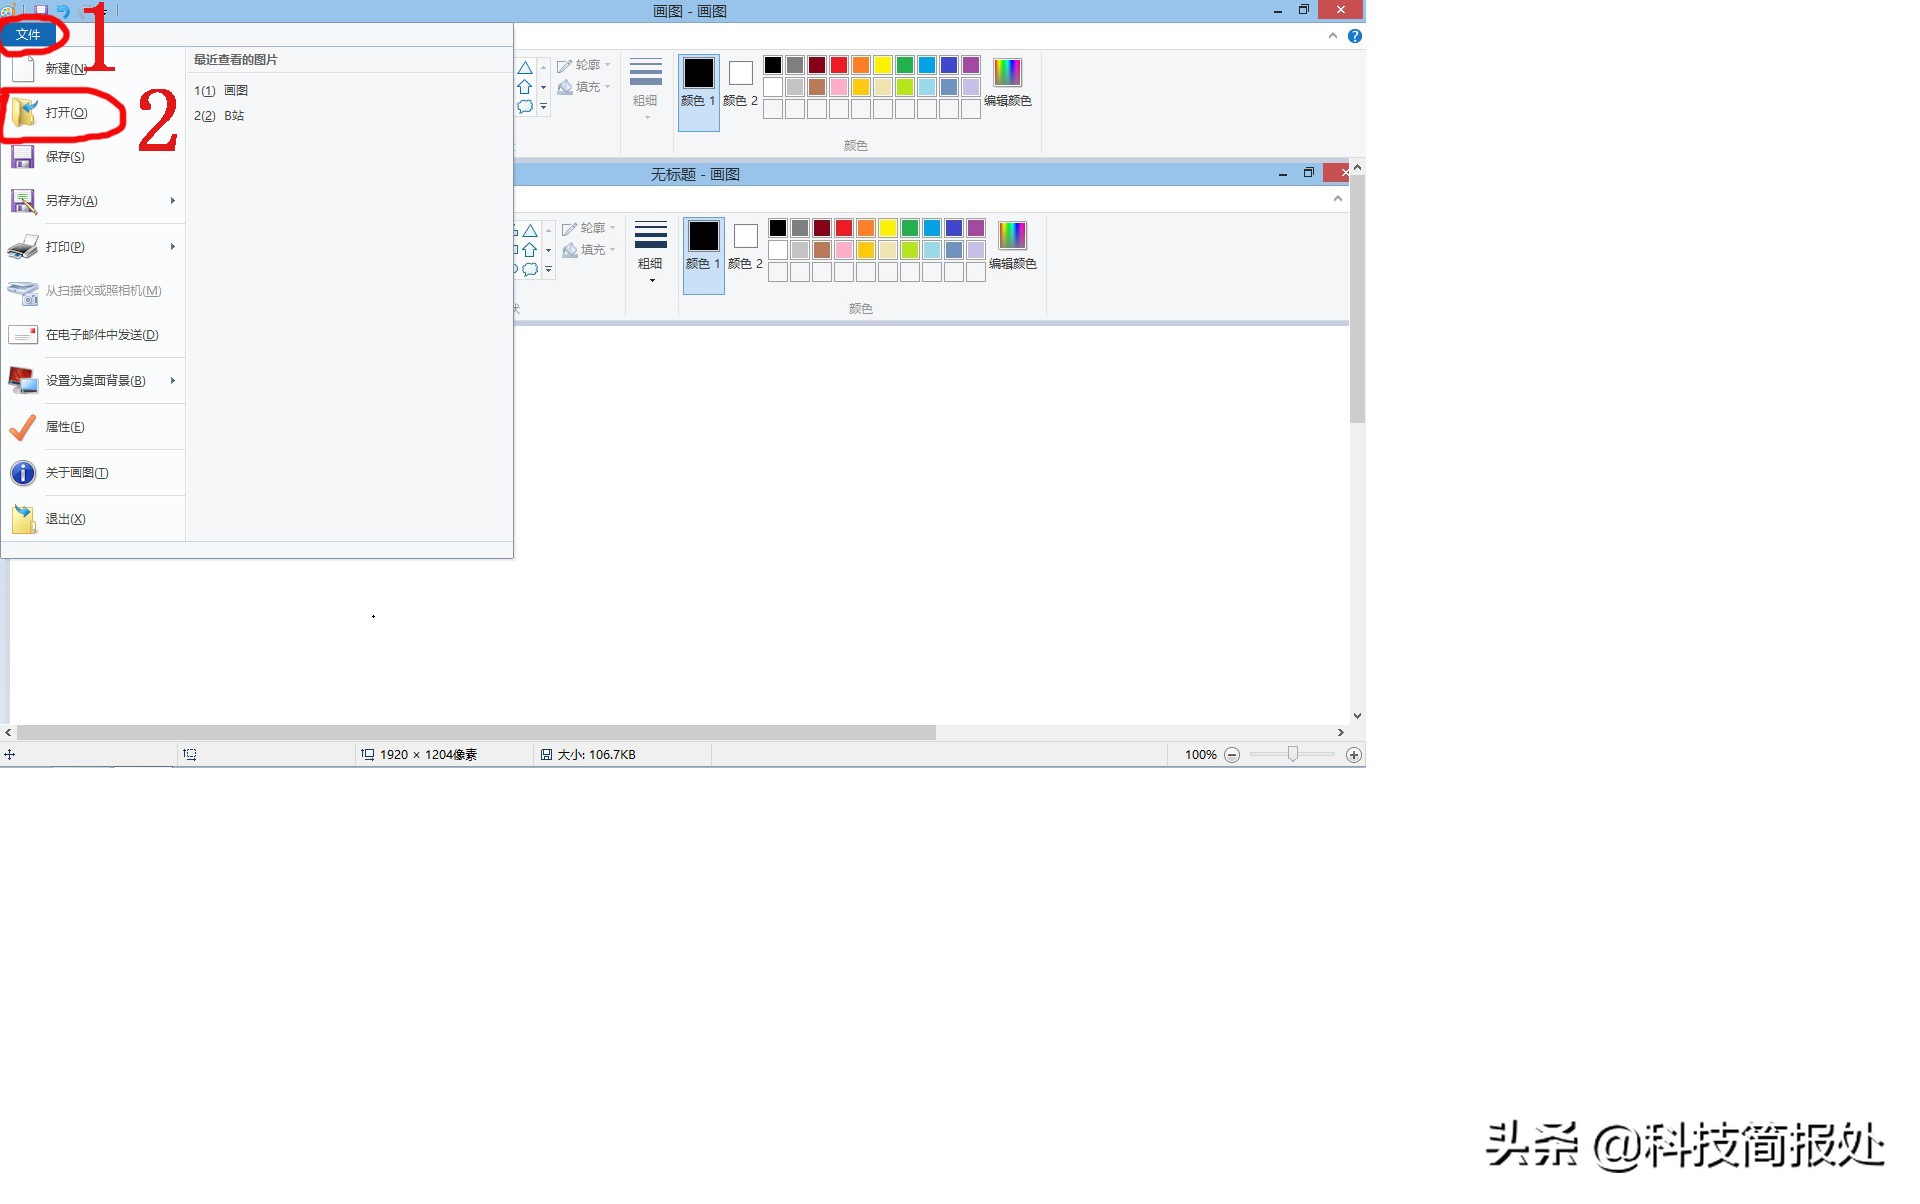
Task: Click the Save floppy disk icon
Action: point(23,157)
